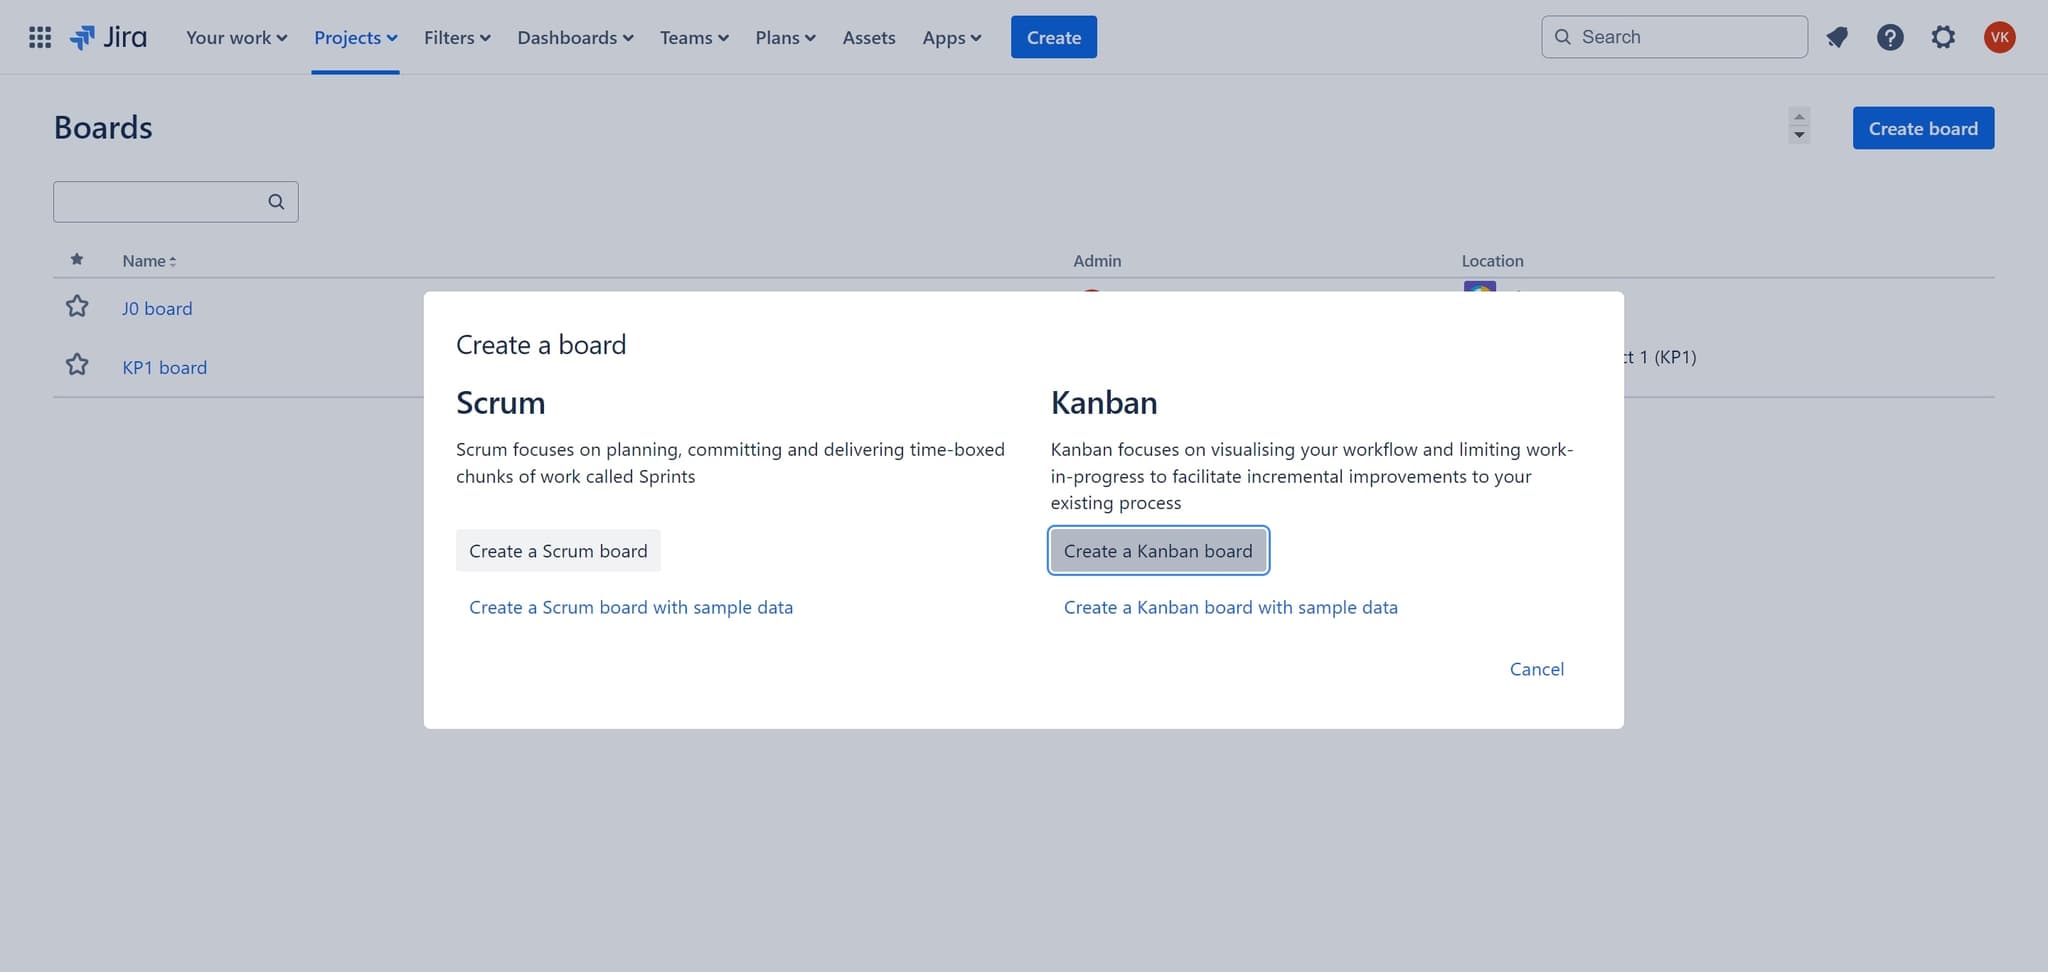Screen dimensions: 2048x972
Task: Expand the Plans dropdown
Action: click(x=784, y=37)
